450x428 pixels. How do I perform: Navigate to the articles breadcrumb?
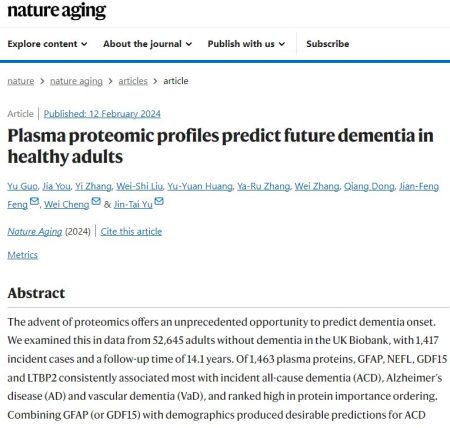[133, 81]
